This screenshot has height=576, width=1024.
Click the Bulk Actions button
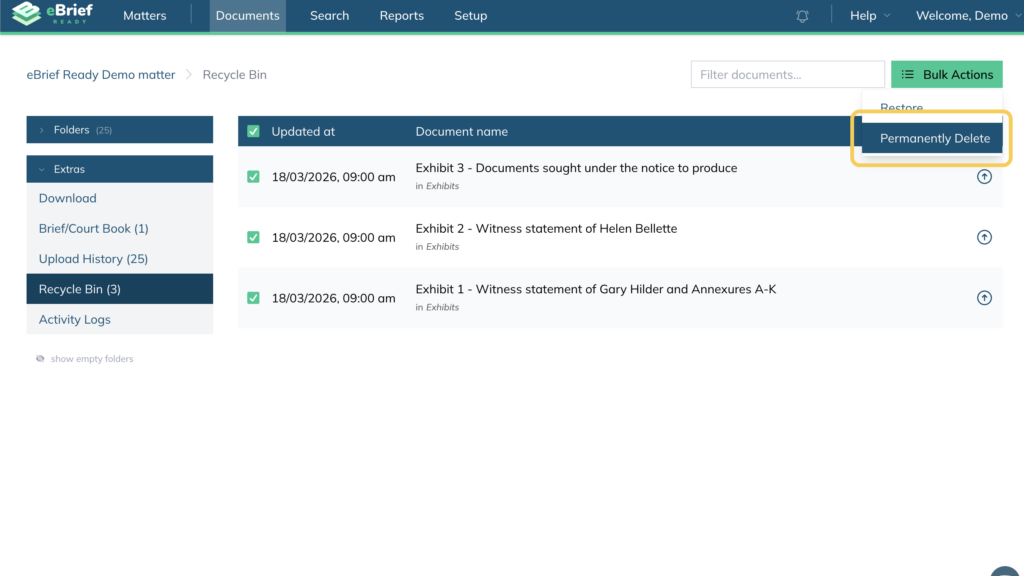coord(946,75)
